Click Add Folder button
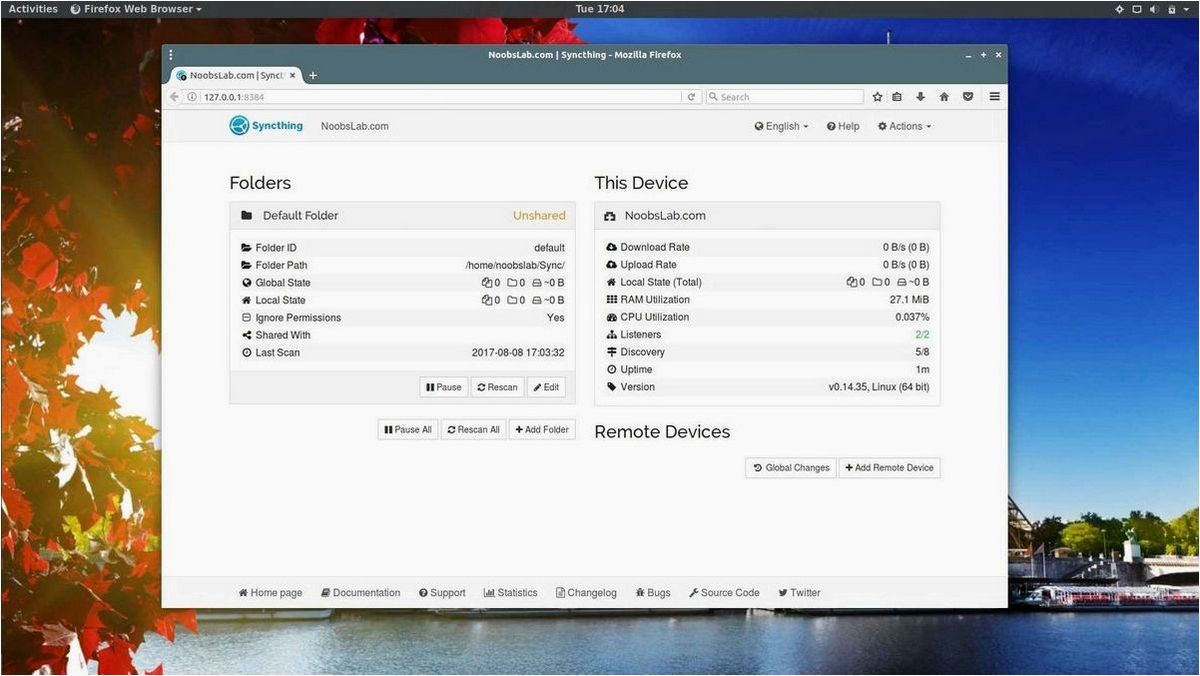1200x676 pixels. click(542, 429)
